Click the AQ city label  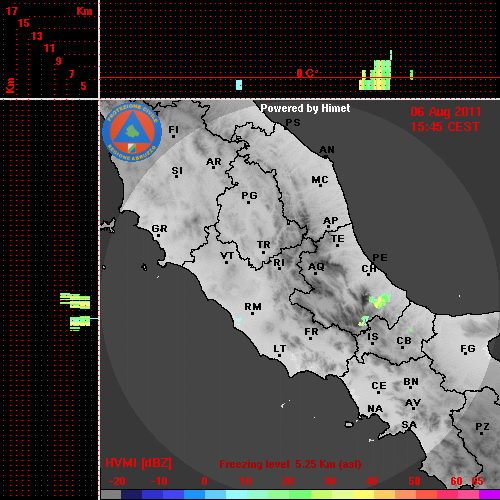click(316, 267)
